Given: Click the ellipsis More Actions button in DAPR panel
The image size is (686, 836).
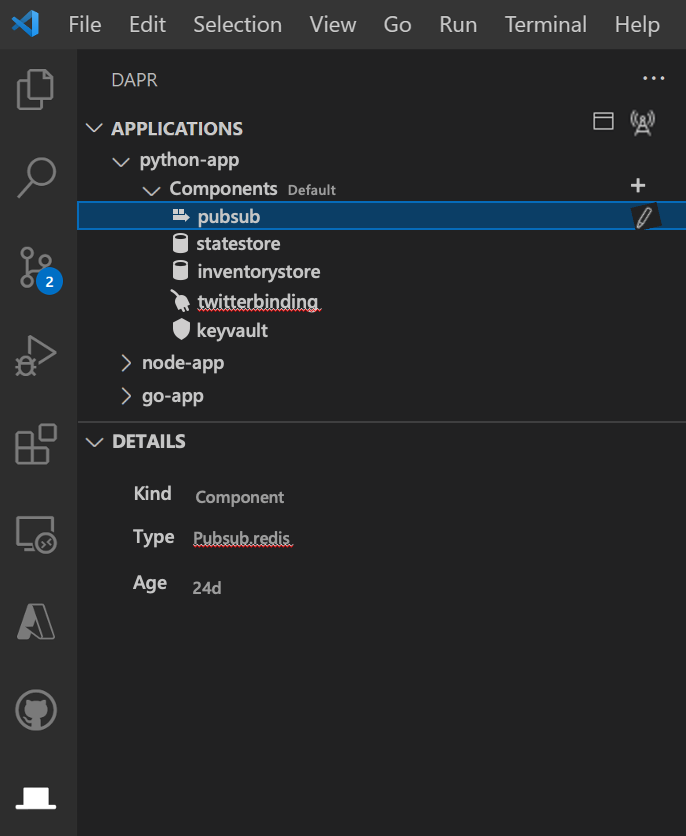Looking at the screenshot, I should [653, 78].
